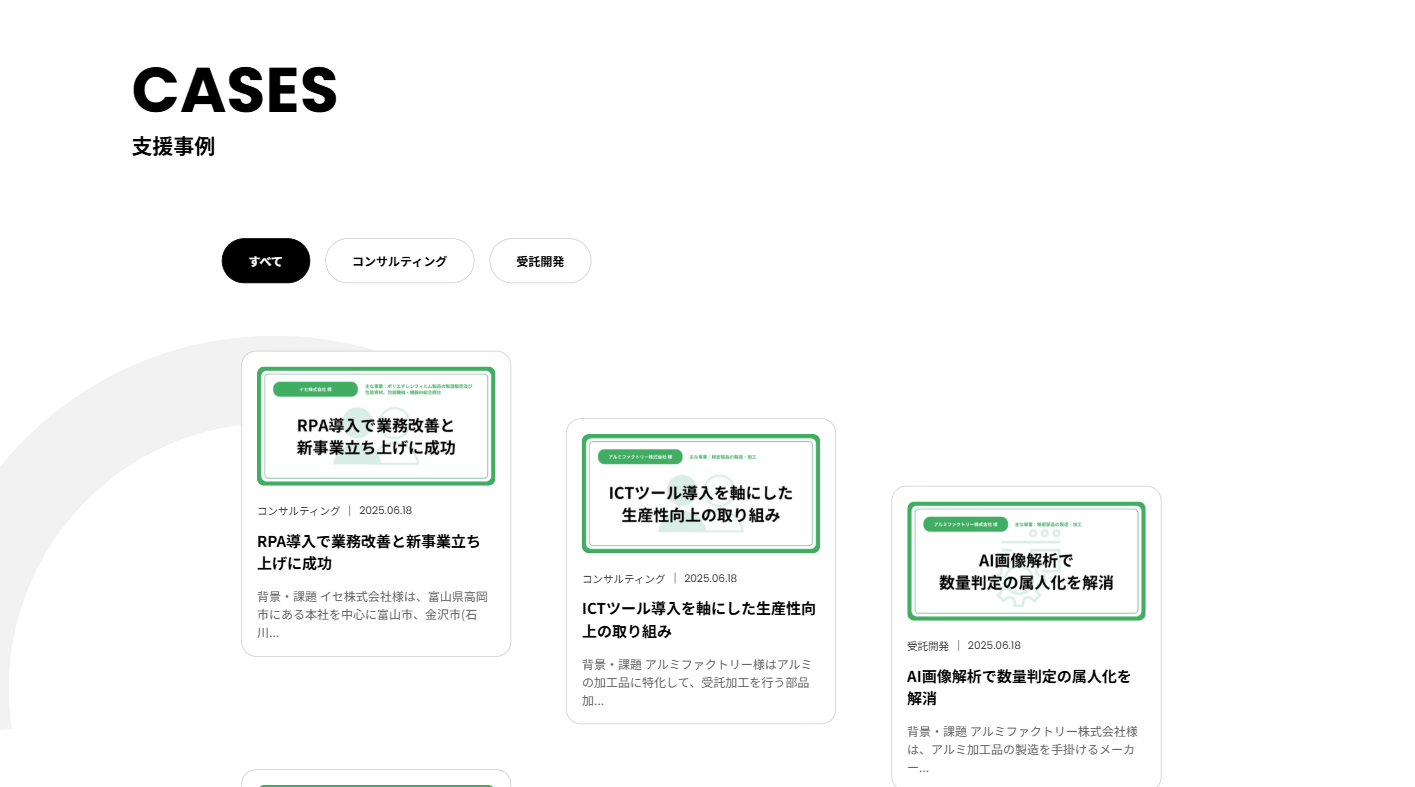This screenshot has height=787, width=1415.
Task: Click 受託開発 label on the AI画像解析 card
Action: (927, 645)
